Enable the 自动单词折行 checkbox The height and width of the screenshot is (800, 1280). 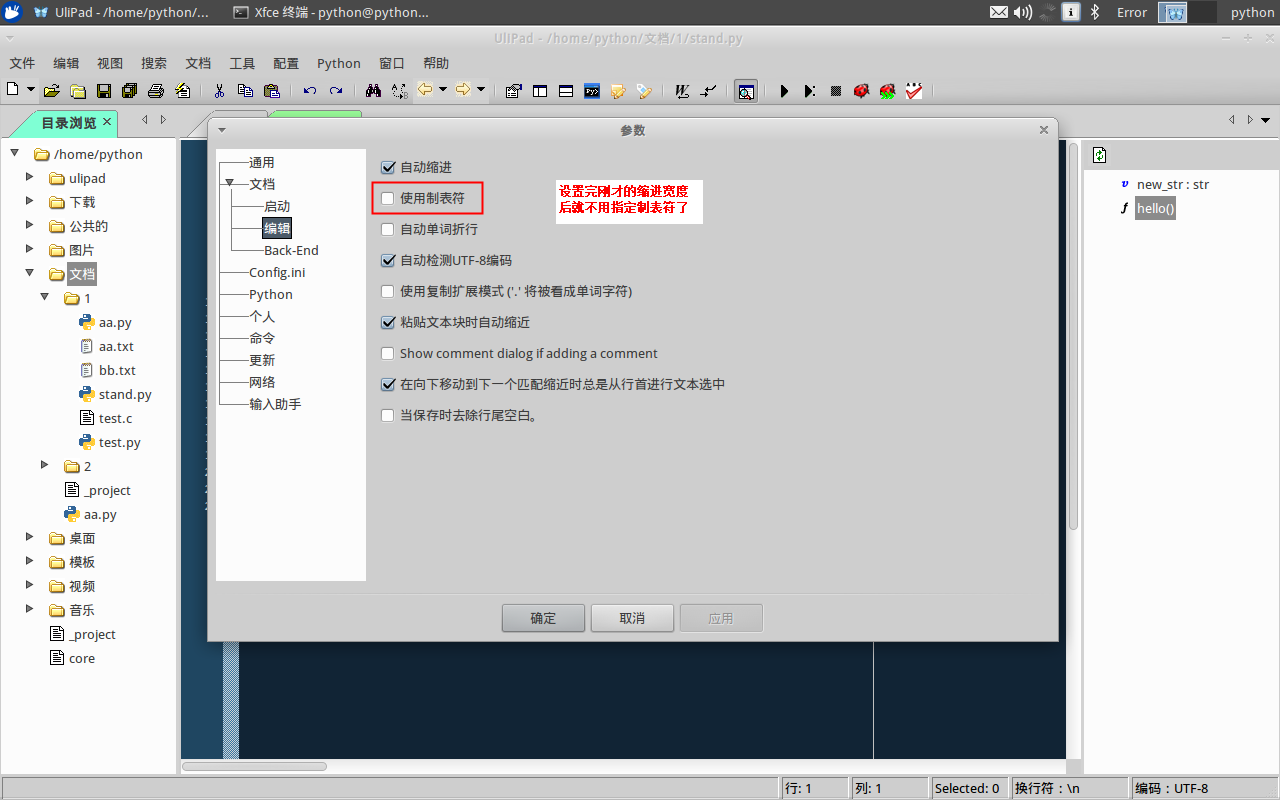[388, 229]
